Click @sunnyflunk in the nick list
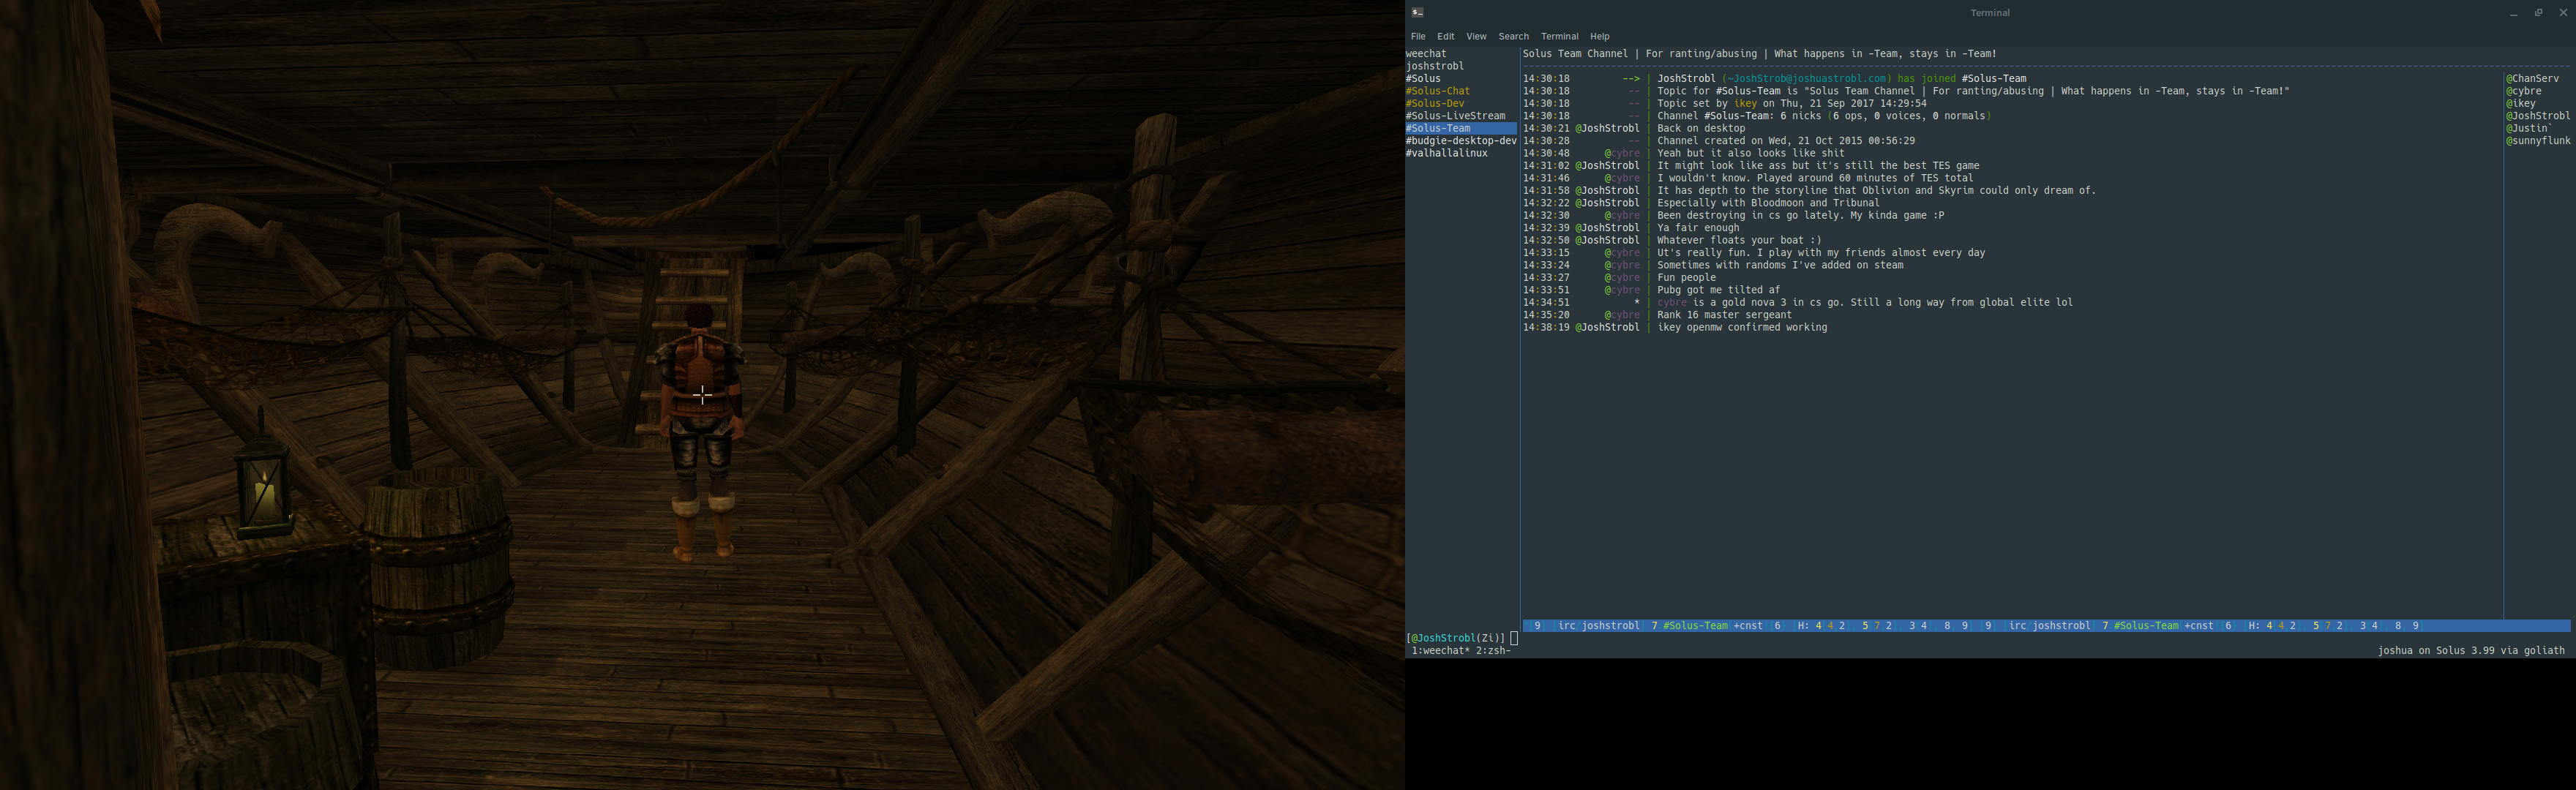2576x790 pixels. click(2537, 141)
